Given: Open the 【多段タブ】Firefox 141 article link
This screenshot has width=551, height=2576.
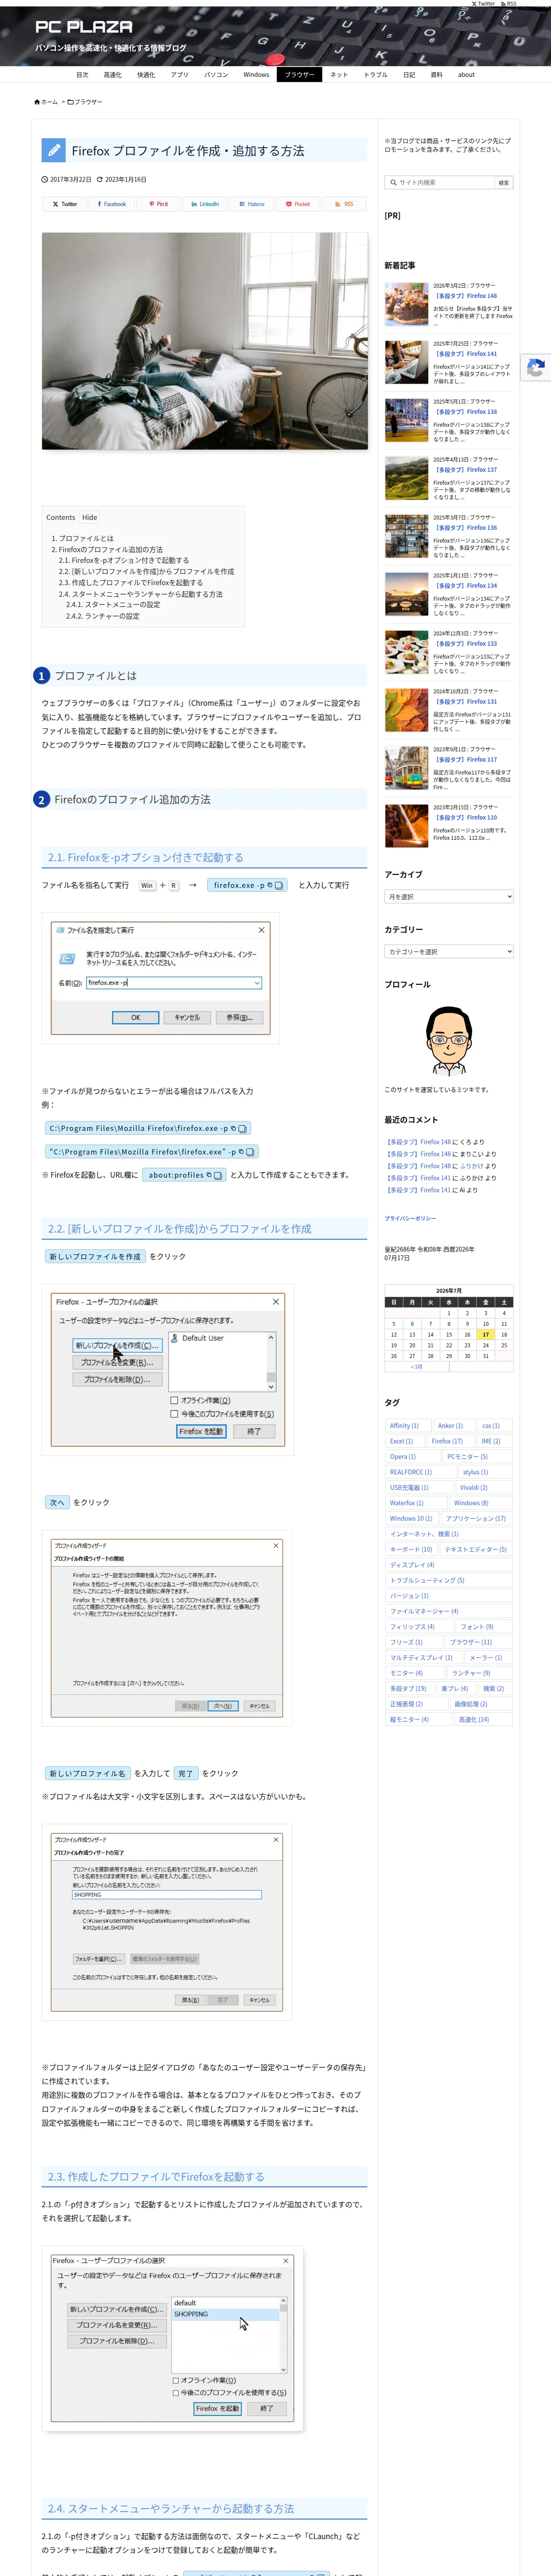Looking at the screenshot, I should pos(465,354).
